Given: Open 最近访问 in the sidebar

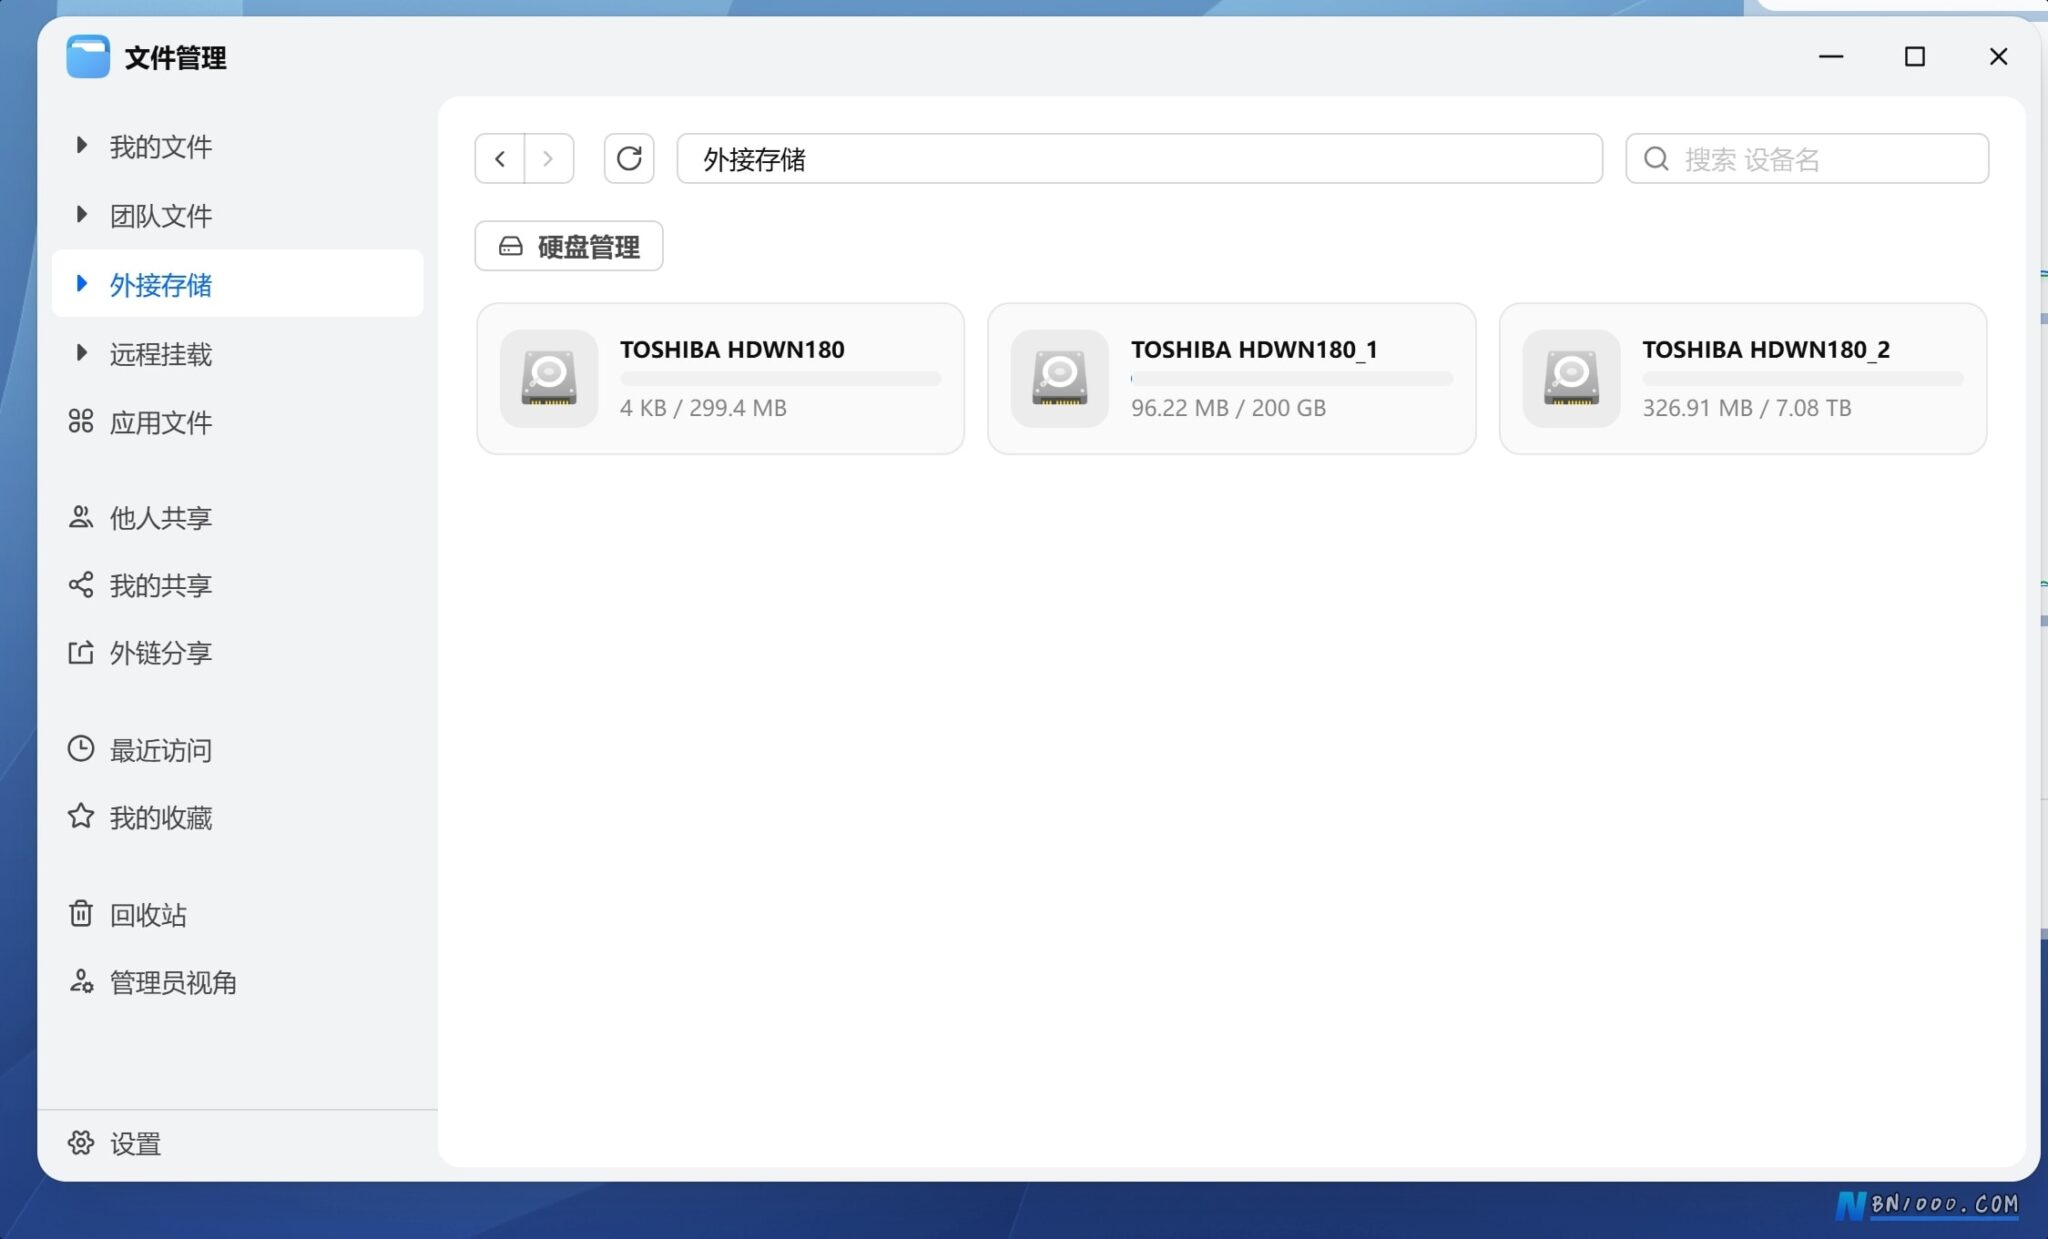Looking at the screenshot, I should click(x=238, y=750).
